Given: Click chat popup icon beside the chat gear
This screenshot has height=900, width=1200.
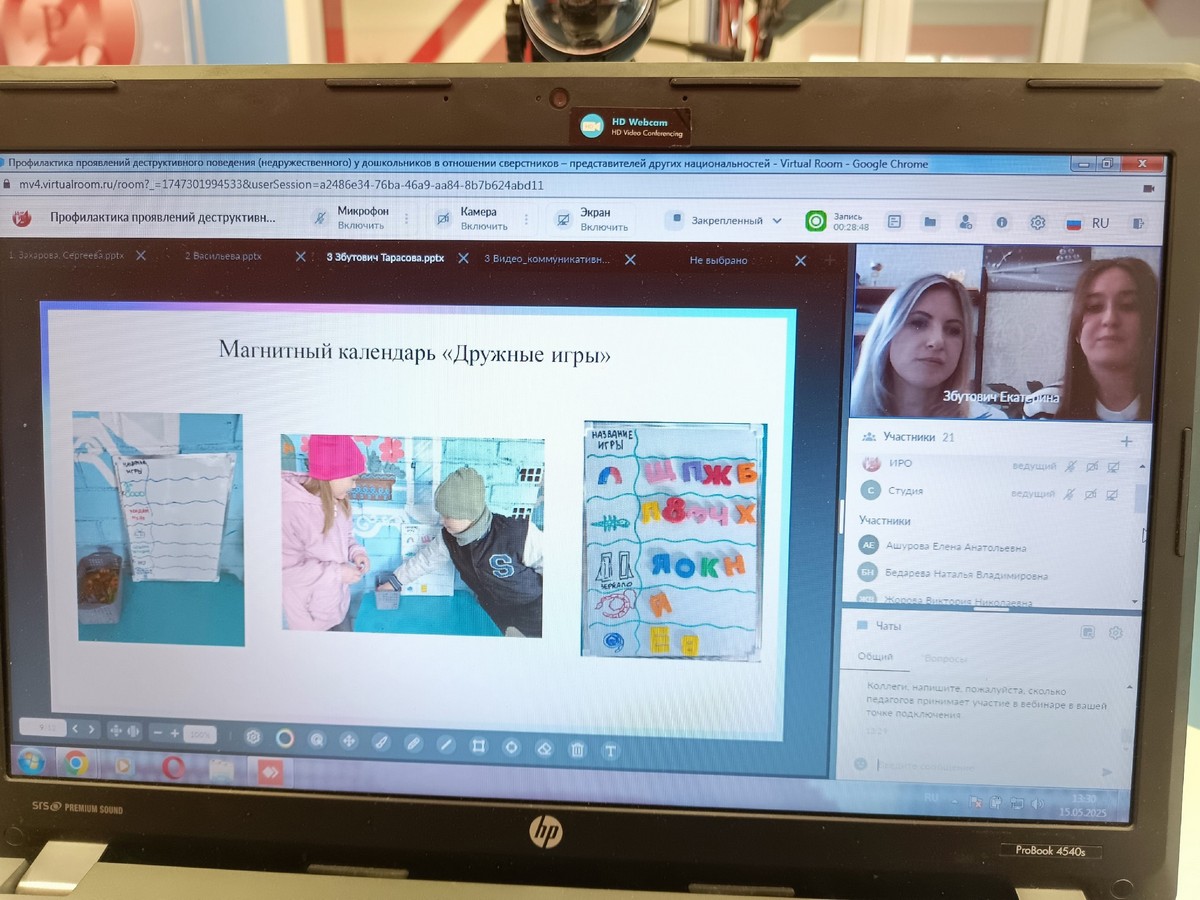Looking at the screenshot, I should (1088, 632).
